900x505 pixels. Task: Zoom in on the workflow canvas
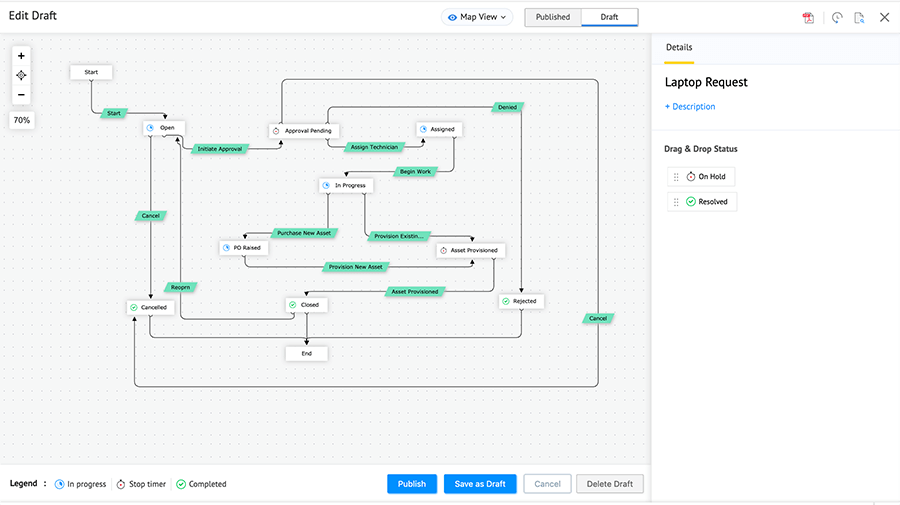pyautogui.click(x=21, y=56)
